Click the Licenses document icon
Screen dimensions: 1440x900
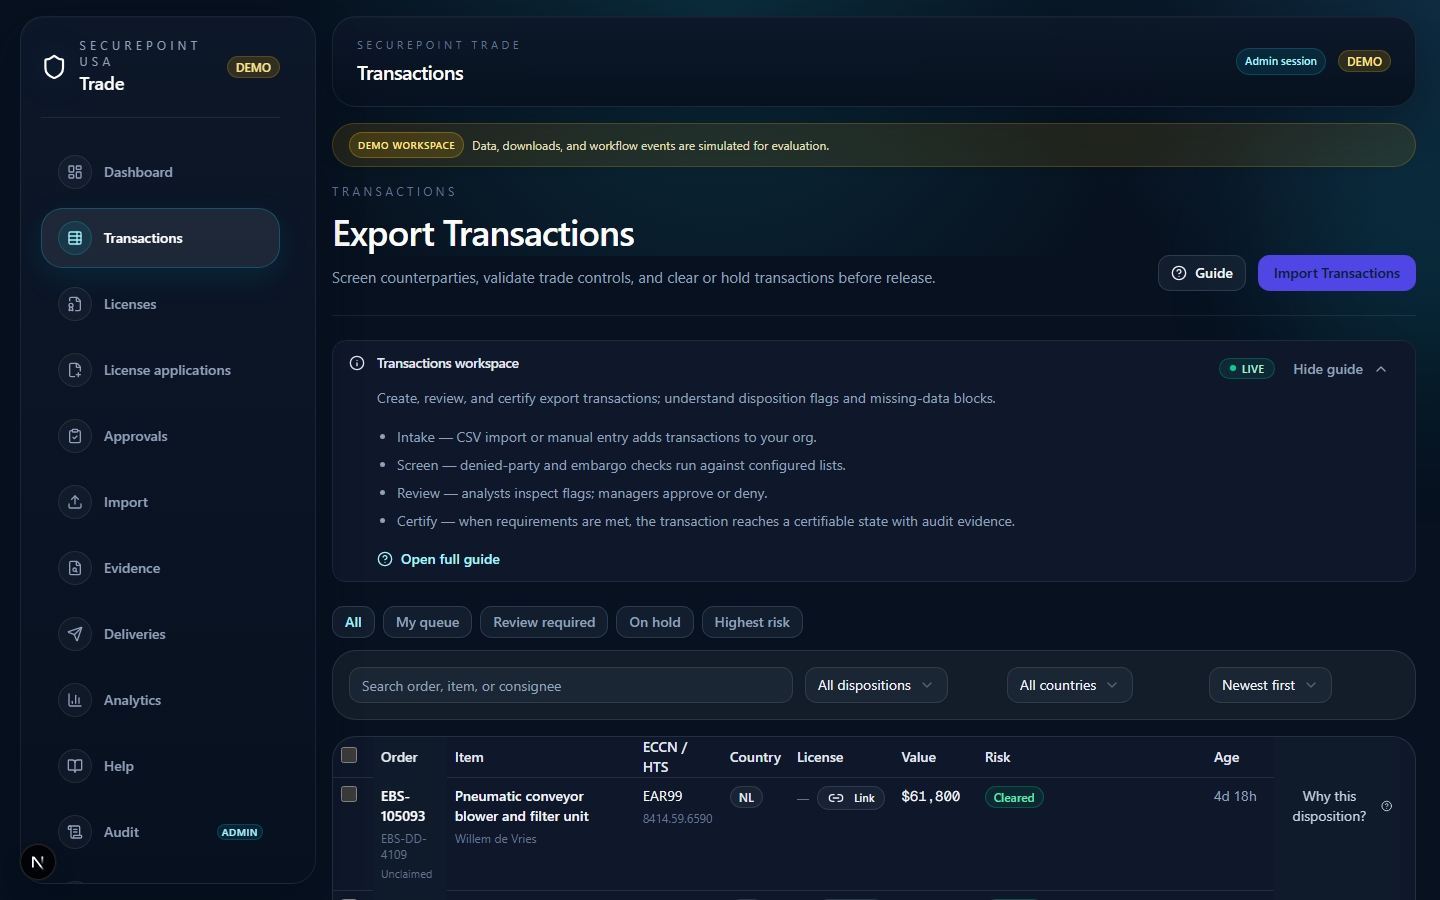(75, 304)
